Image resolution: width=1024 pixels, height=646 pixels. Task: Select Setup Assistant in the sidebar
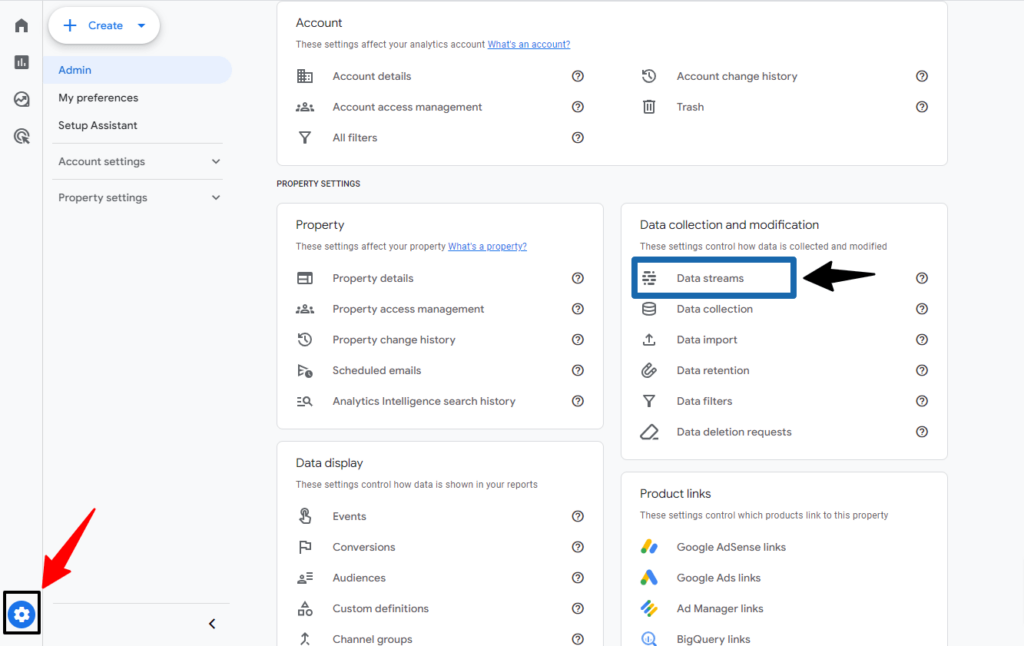98,126
